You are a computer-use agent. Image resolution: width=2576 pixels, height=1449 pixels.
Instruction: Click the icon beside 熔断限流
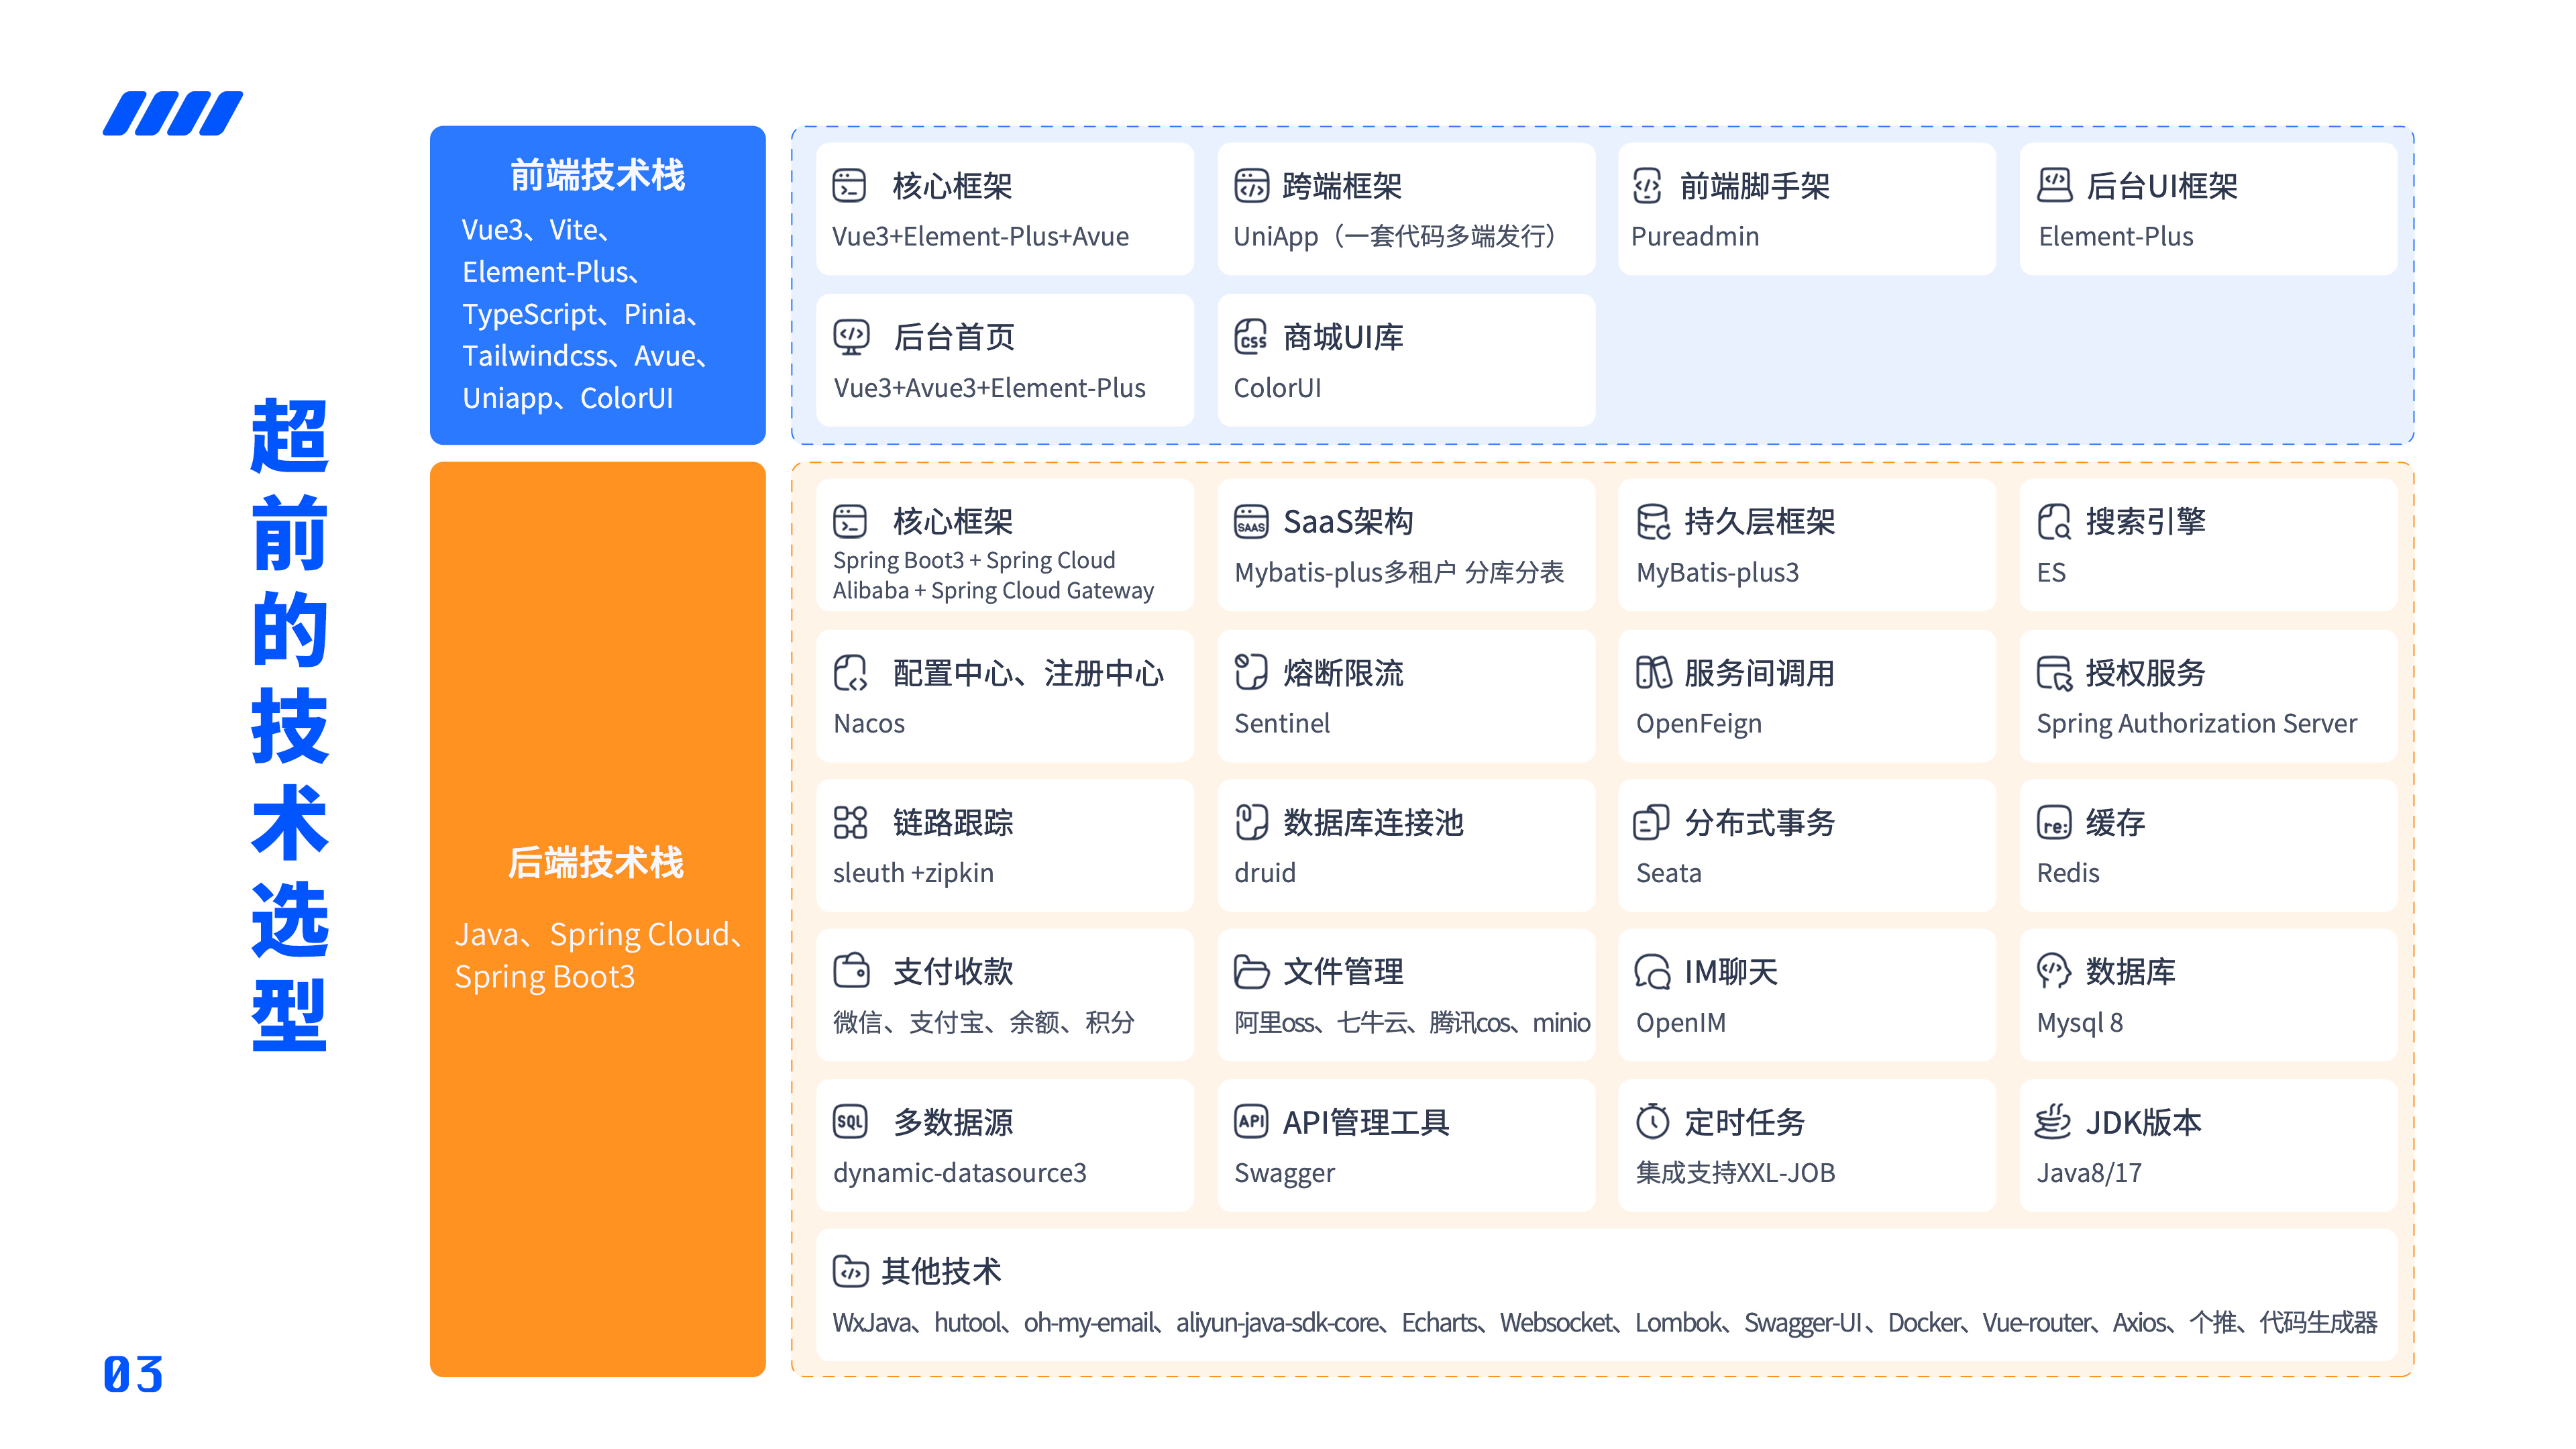coord(1251,672)
